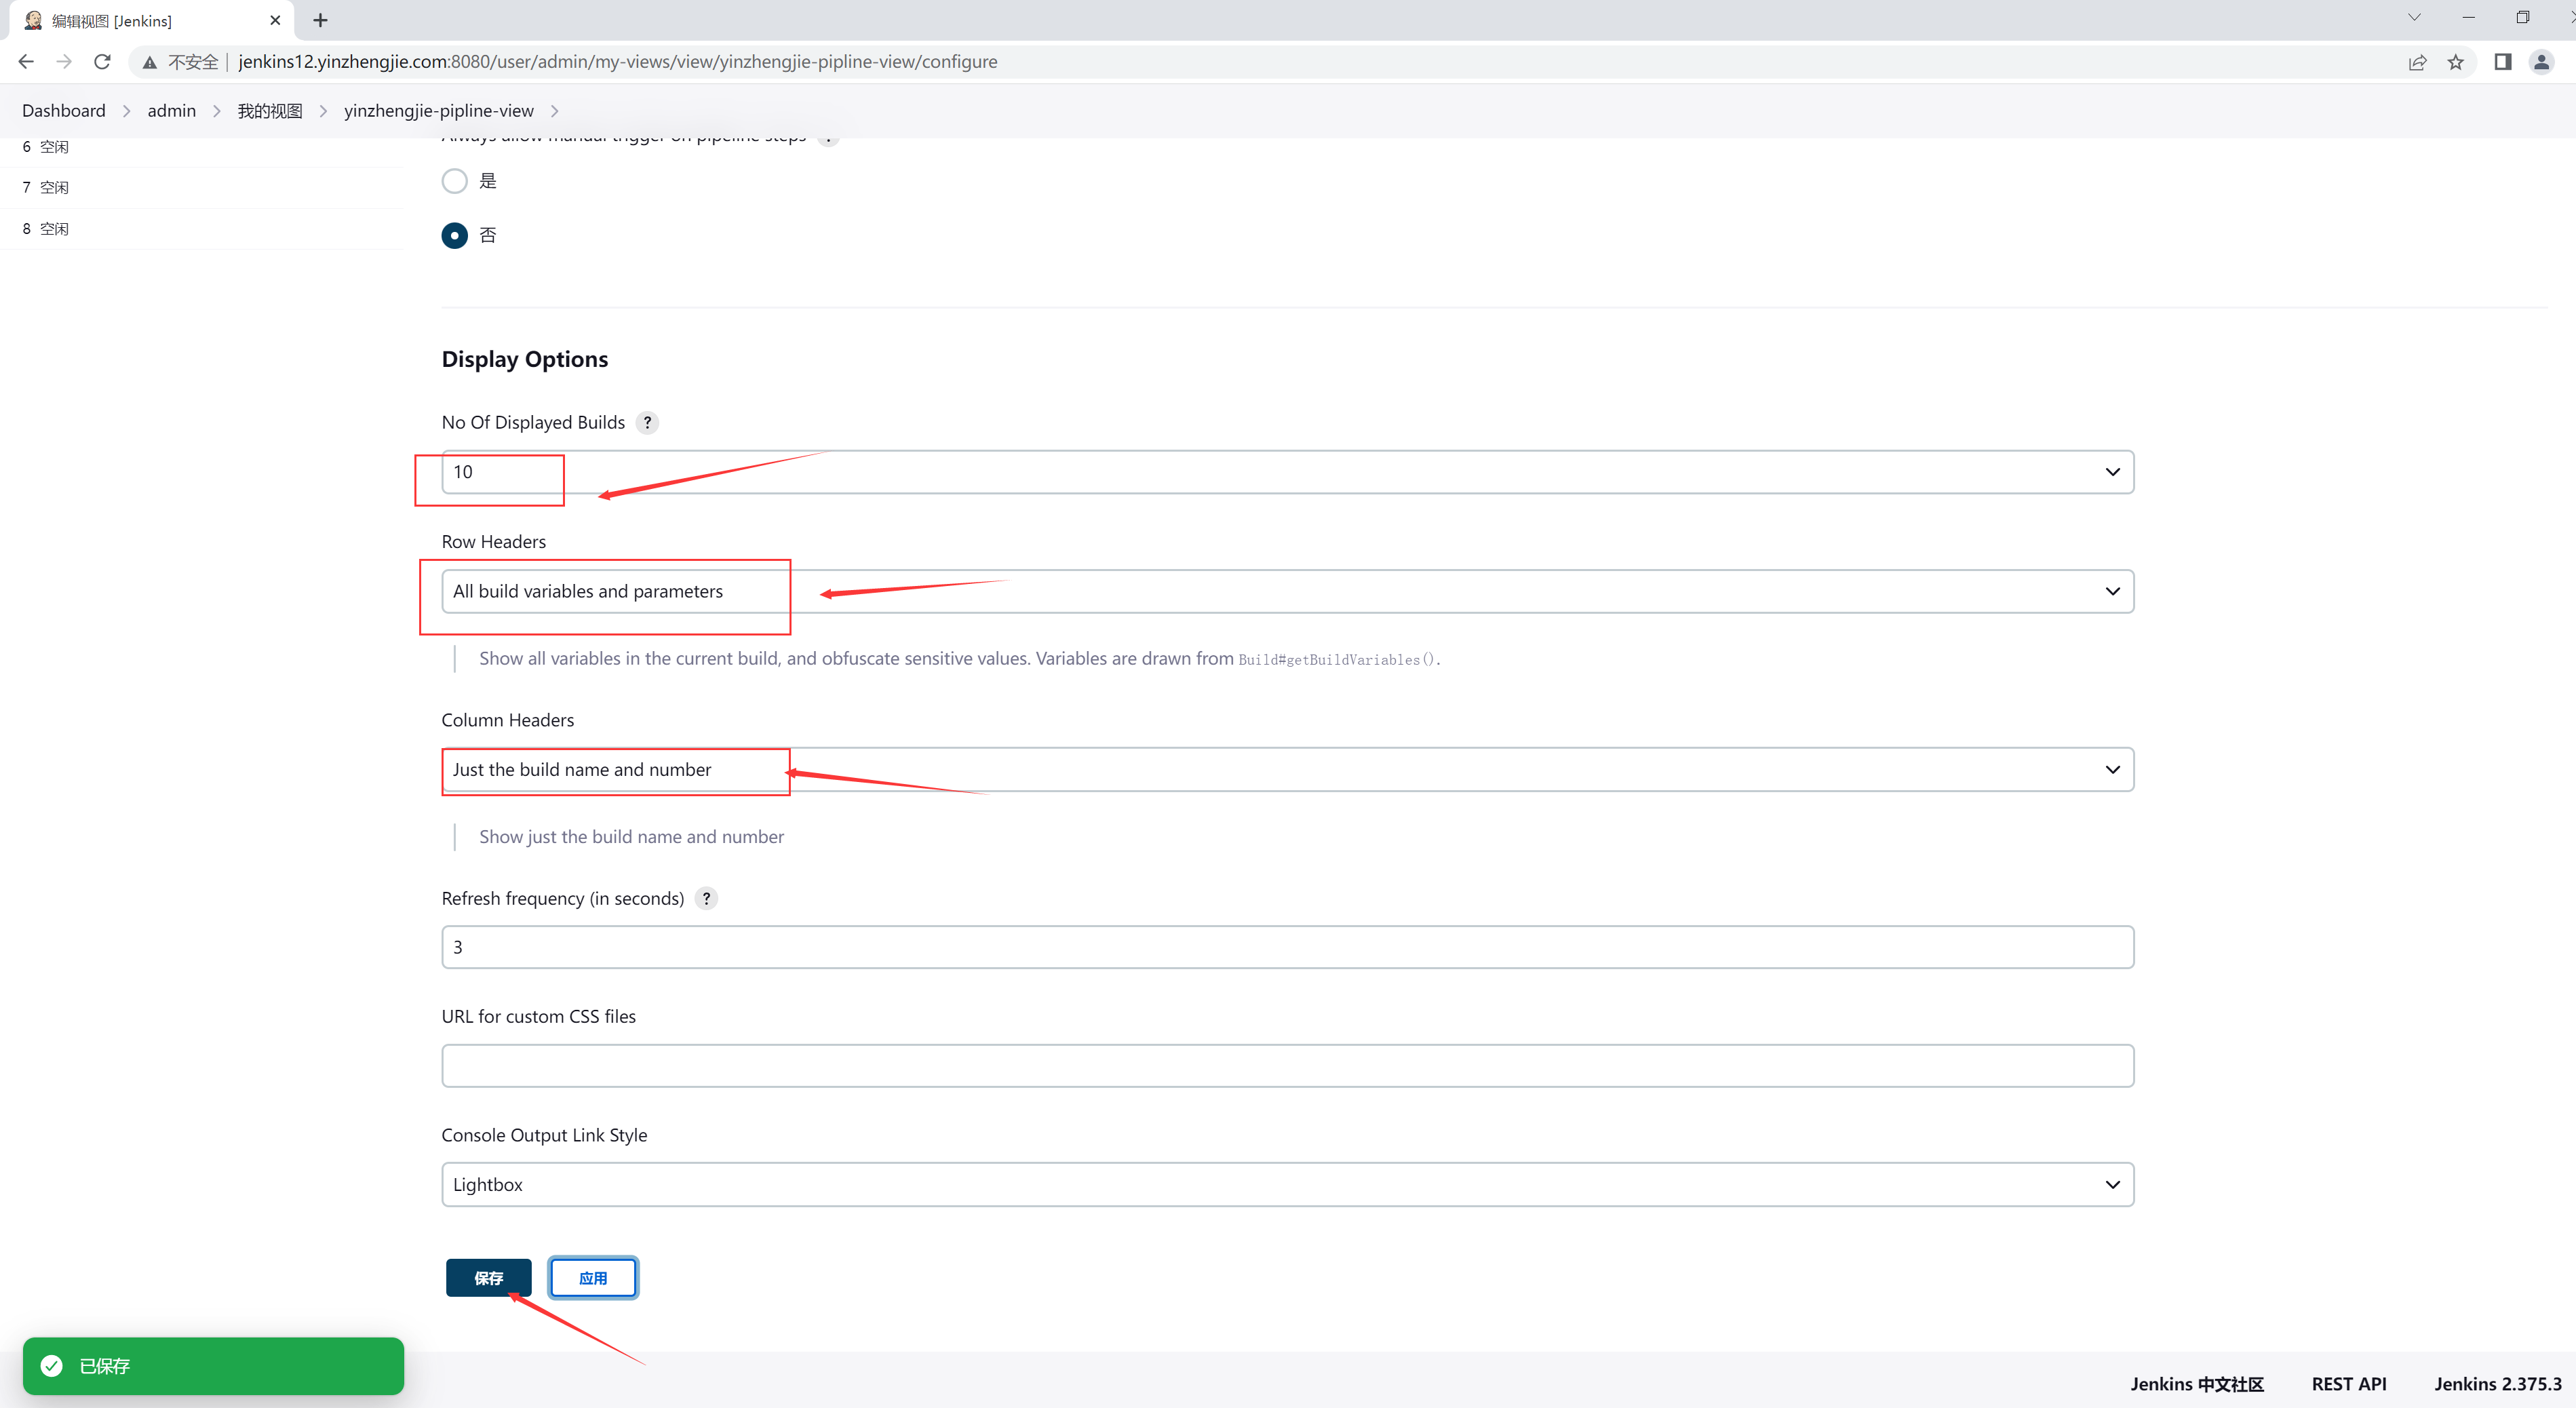Screen dimensions: 2576x1408
Task: Select the 是 radio button
Action: [x=455, y=181]
